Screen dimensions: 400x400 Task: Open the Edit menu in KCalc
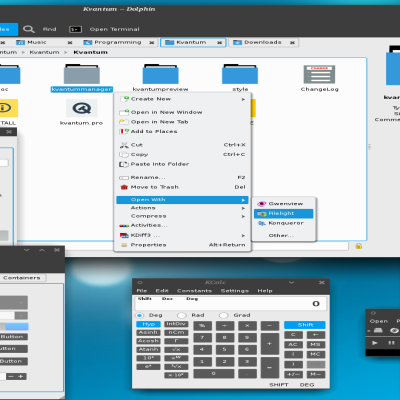click(x=162, y=291)
